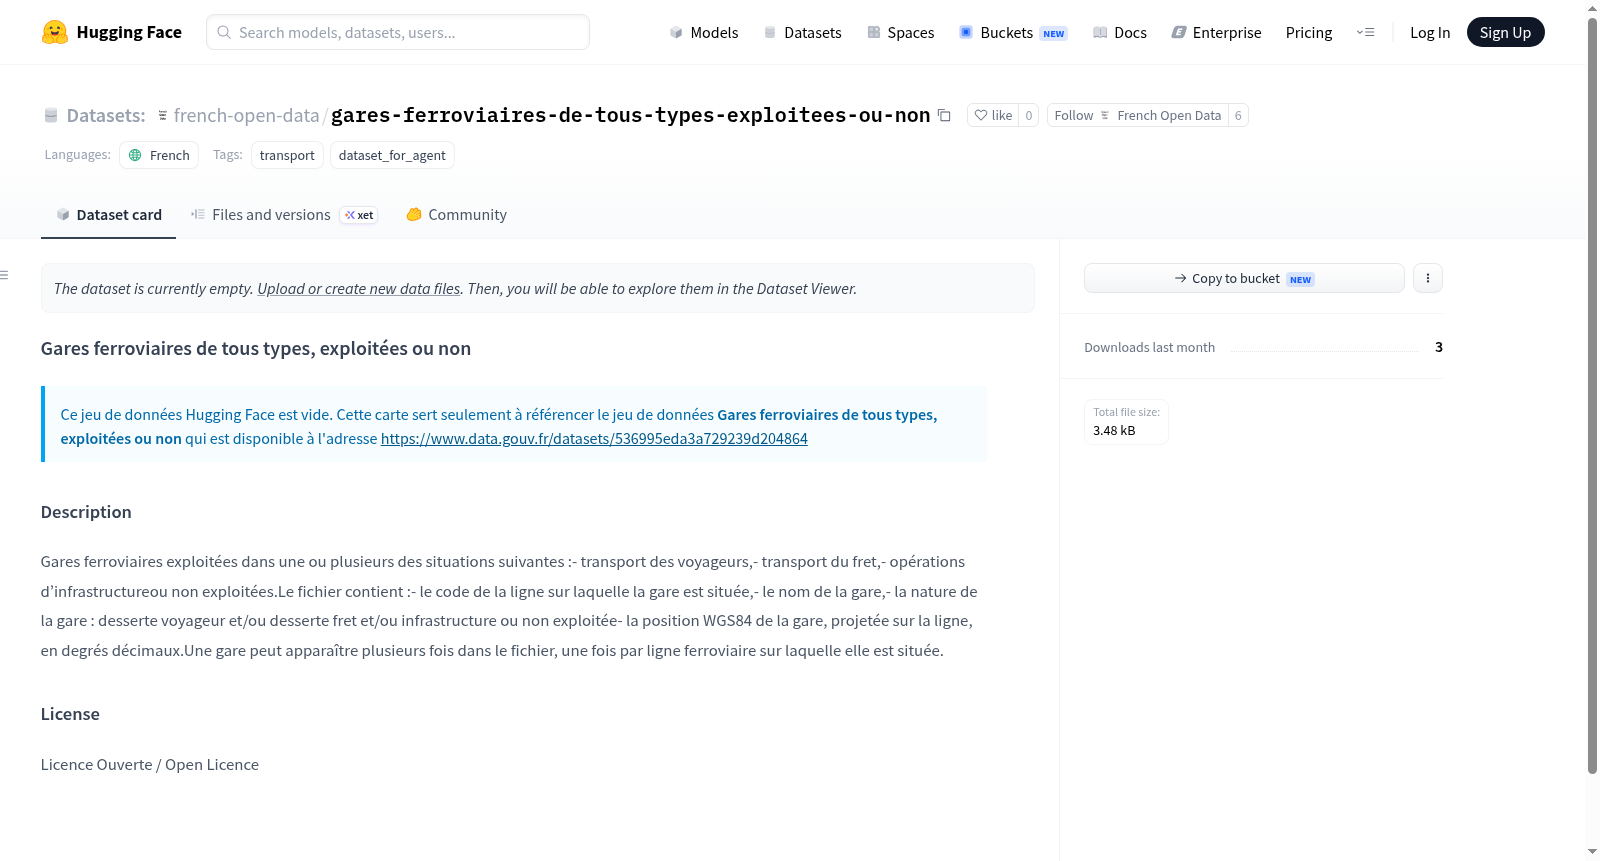The height and width of the screenshot is (861, 1600).
Task: Click the text Licence Ouverte / Open Licence
Action: point(150,764)
